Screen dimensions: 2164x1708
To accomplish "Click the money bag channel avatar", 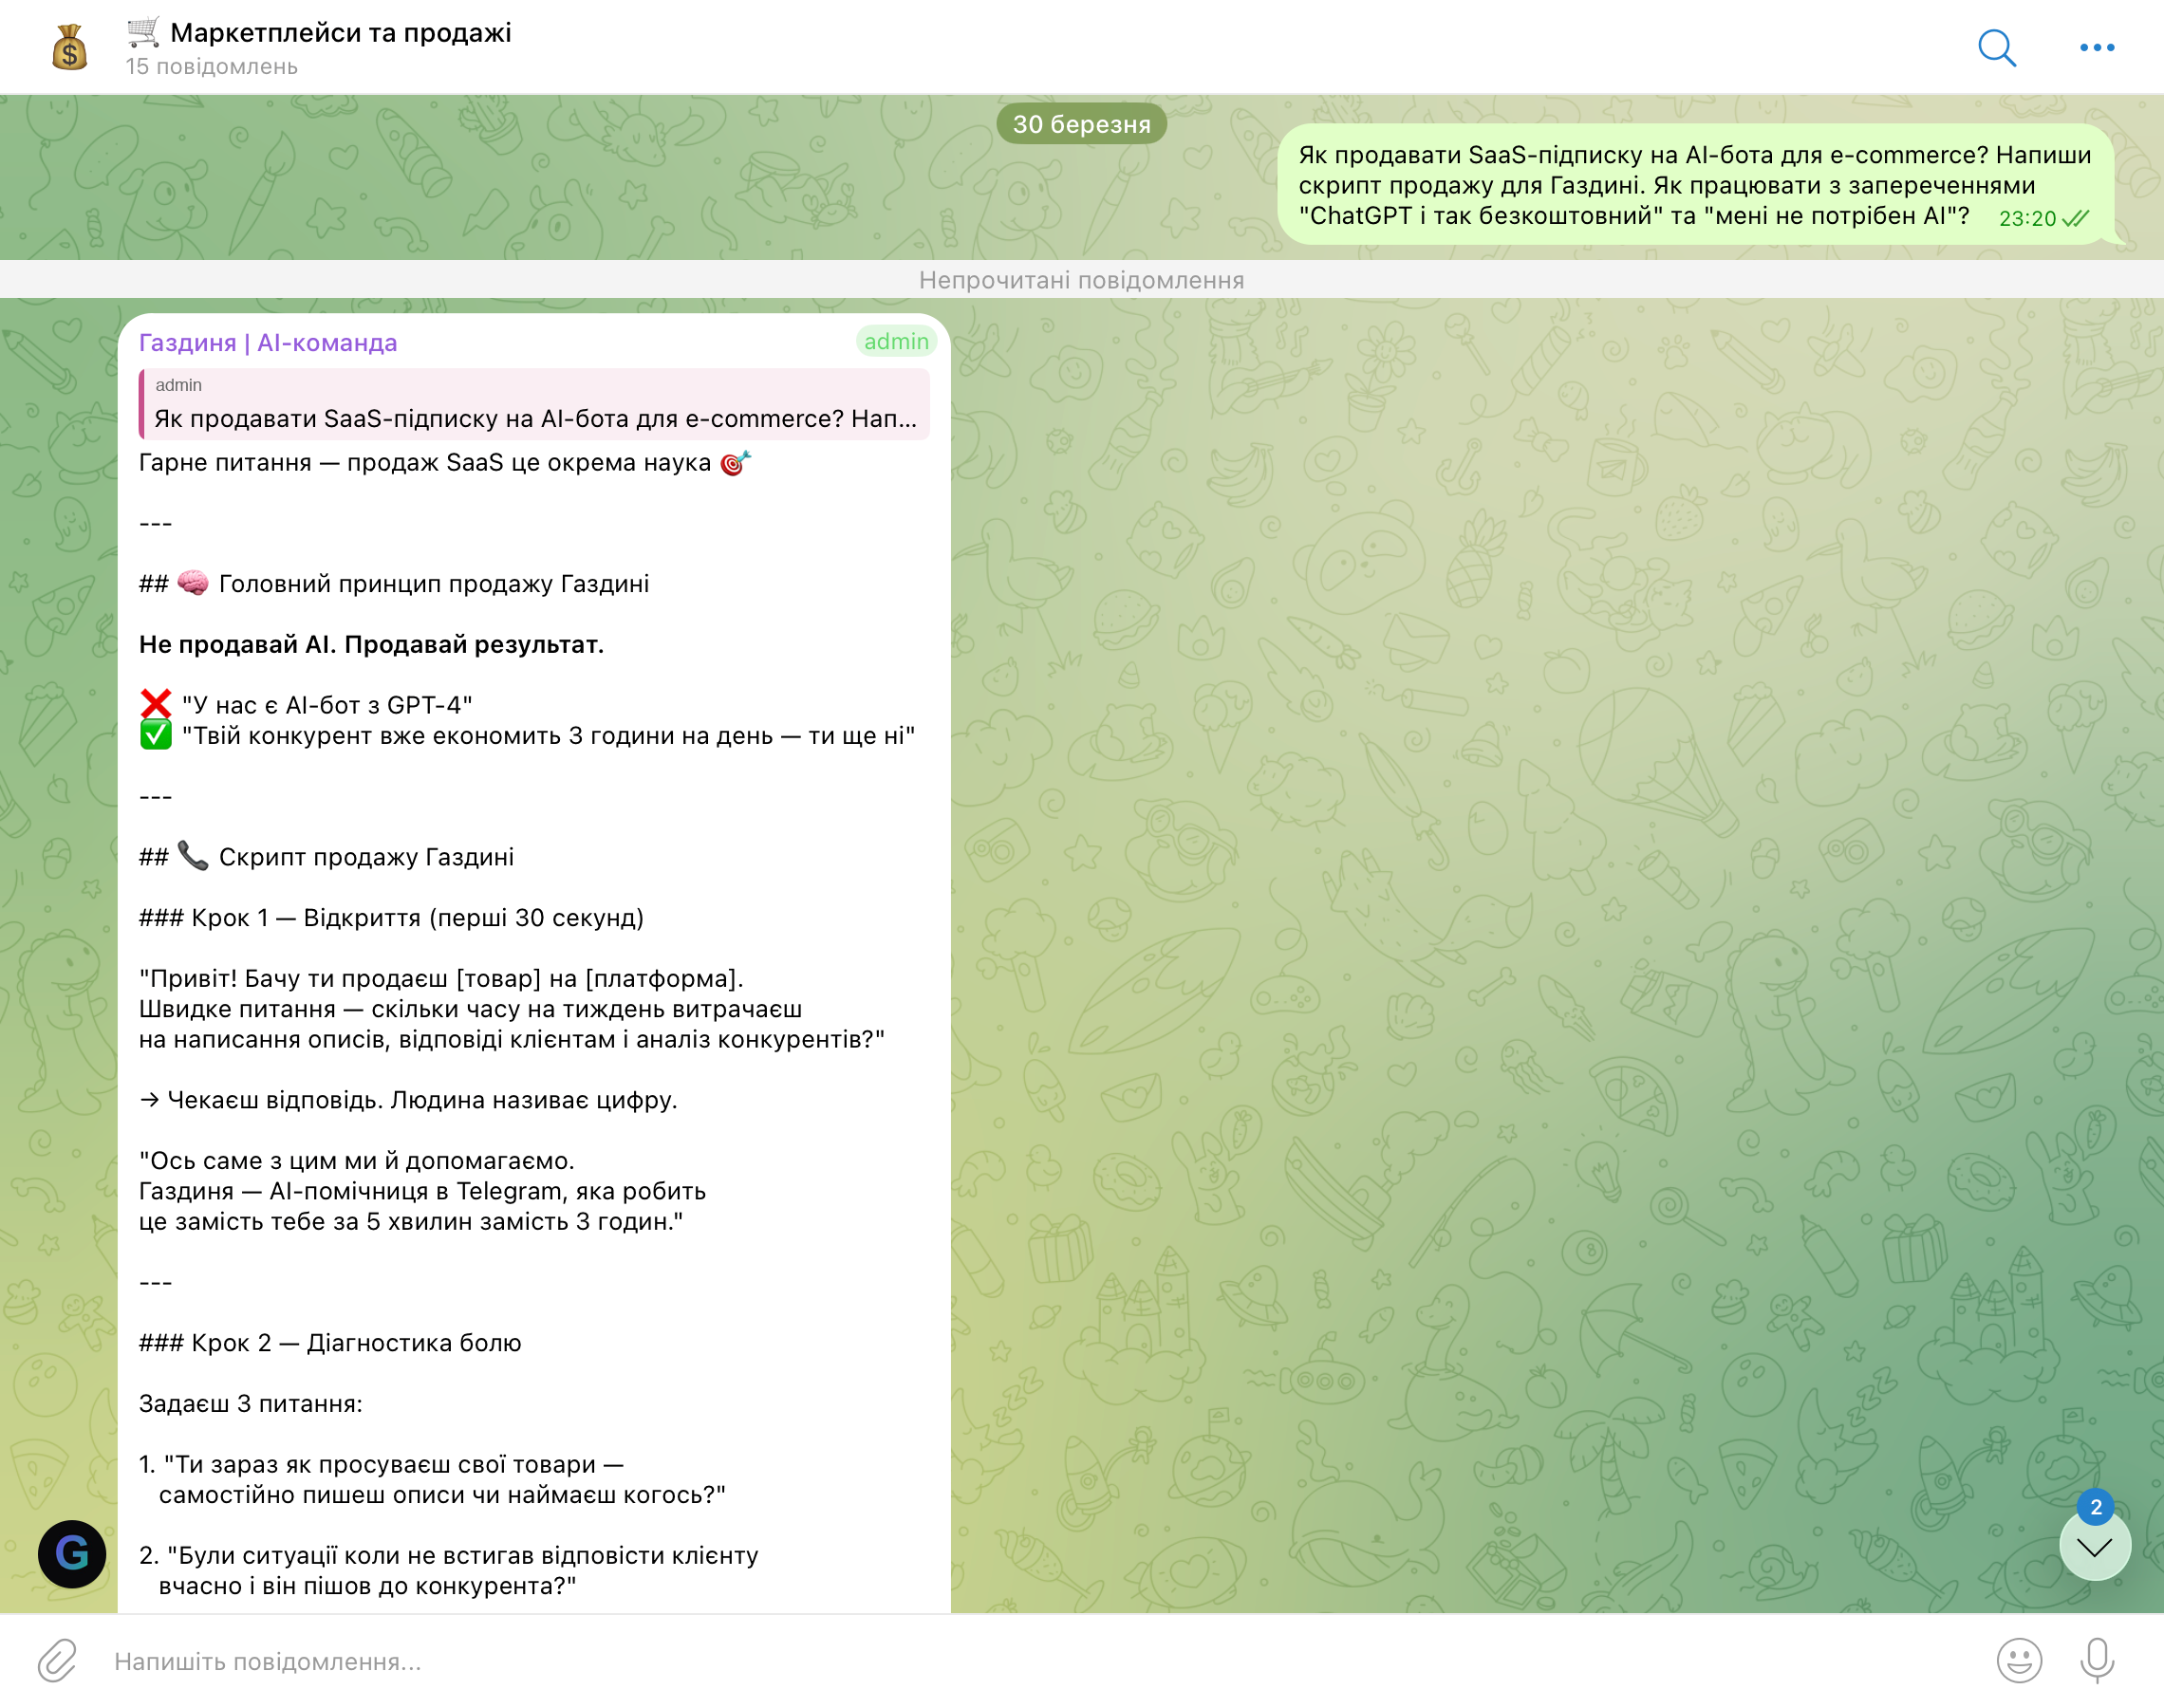I will point(69,47).
